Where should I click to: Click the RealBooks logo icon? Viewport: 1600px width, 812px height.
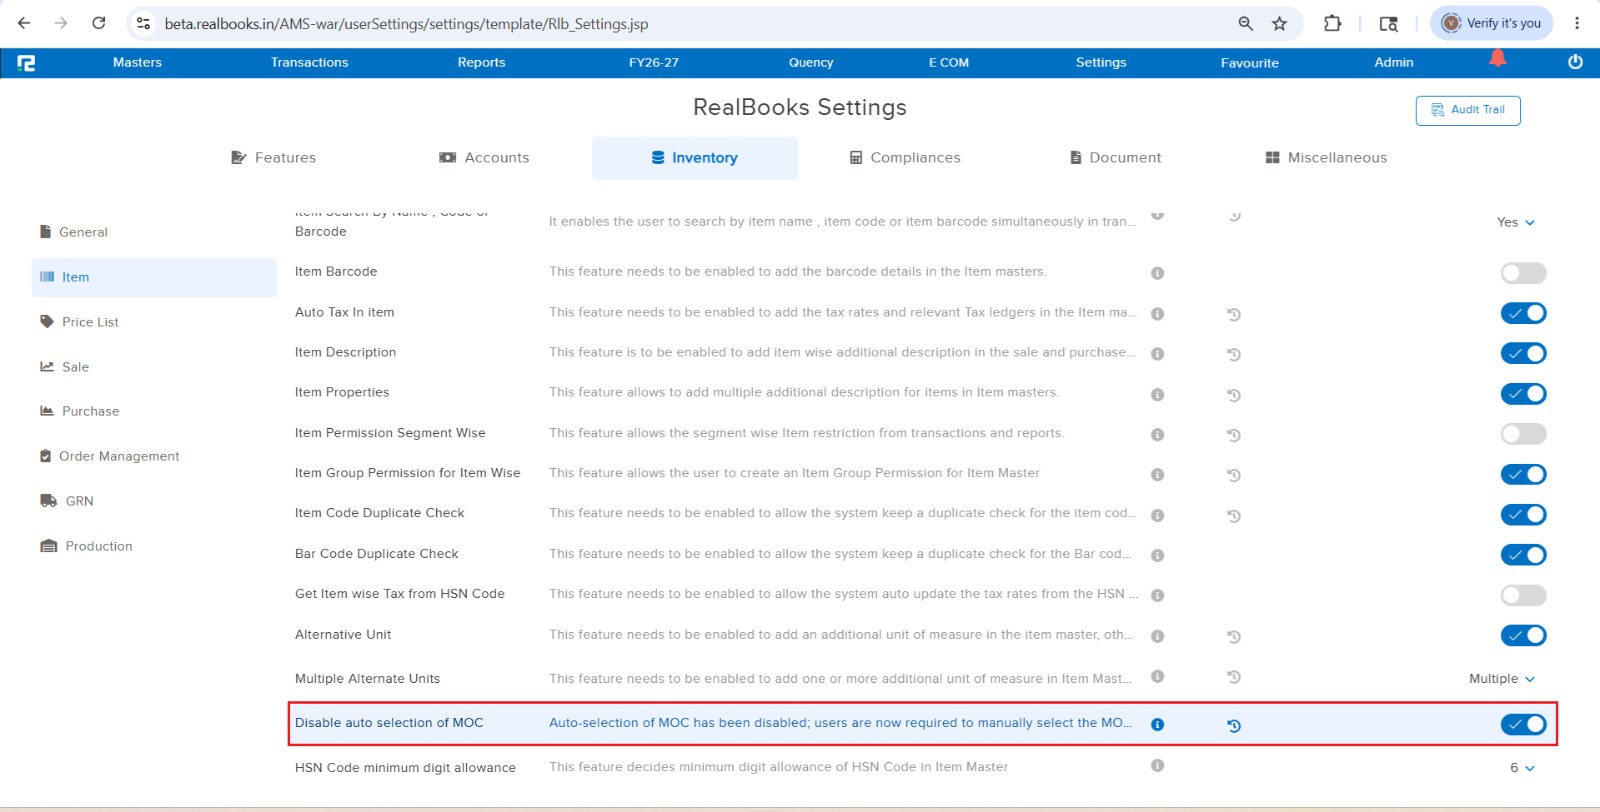pos(26,63)
